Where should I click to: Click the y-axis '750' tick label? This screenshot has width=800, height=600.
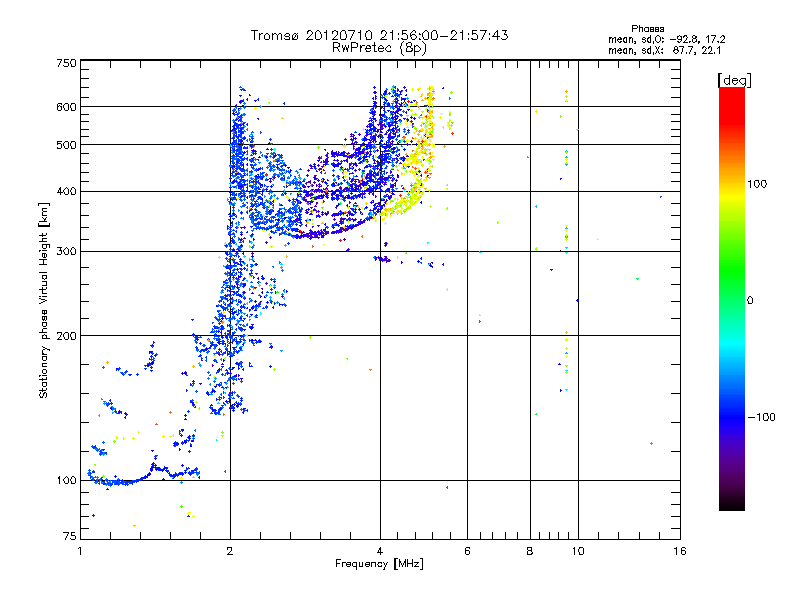(x=66, y=63)
